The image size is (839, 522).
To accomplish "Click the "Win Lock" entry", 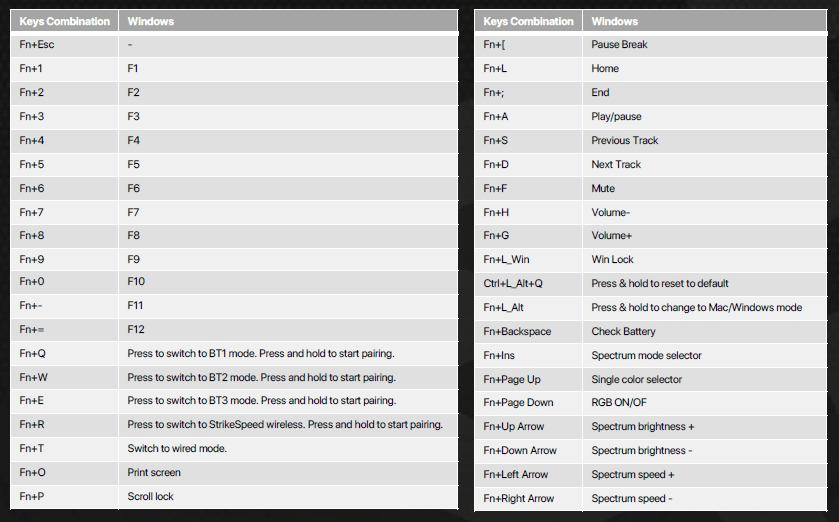I will 612,260.
